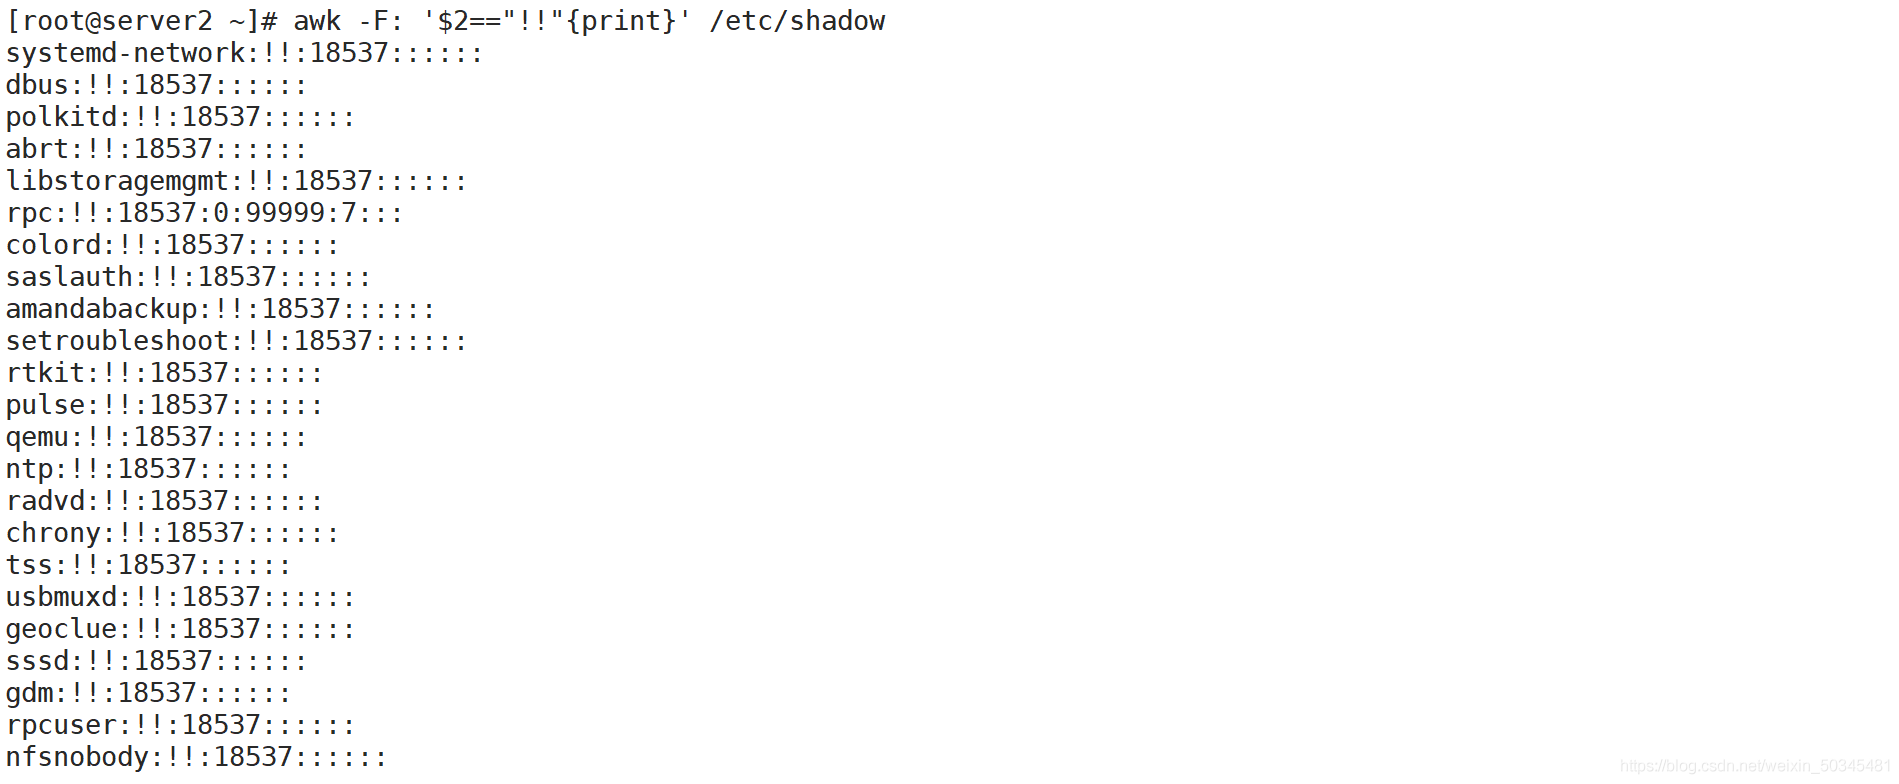
Task: Click the pulse account entry
Action: pyautogui.click(x=164, y=405)
